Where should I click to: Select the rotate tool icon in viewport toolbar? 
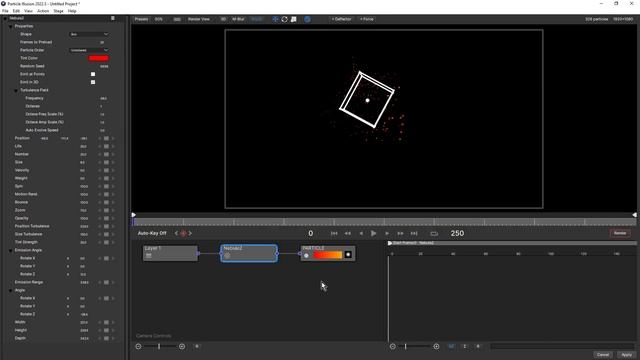pyautogui.click(x=284, y=19)
